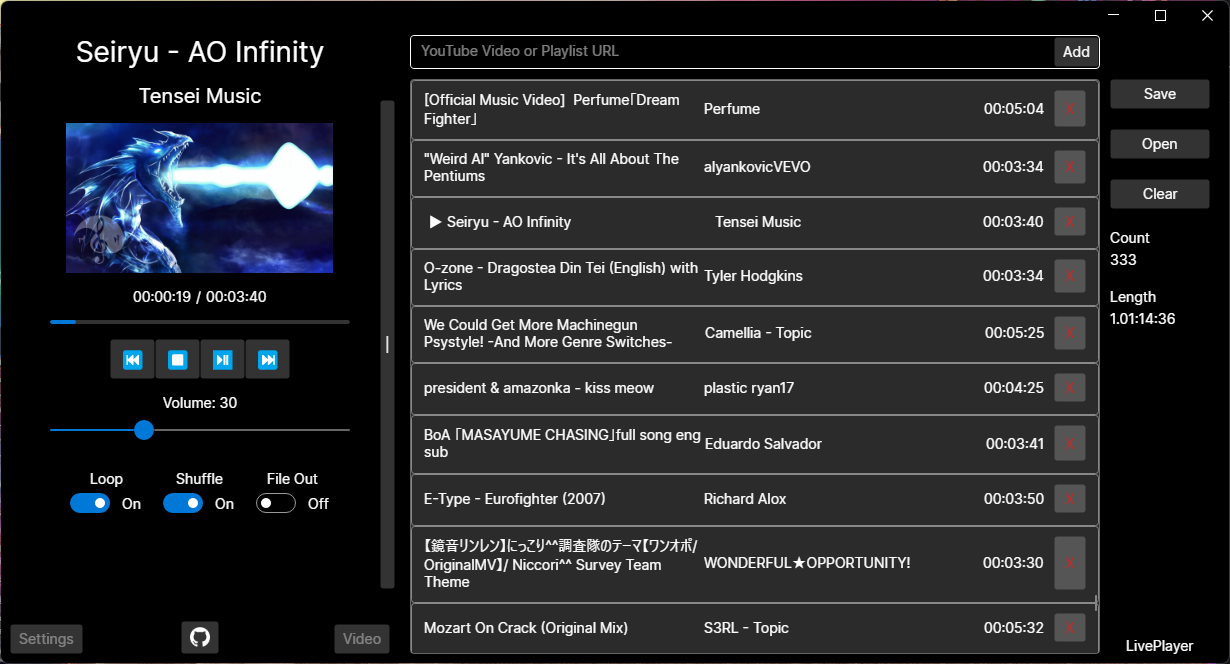Screen dimensions: 1230x664
Task: Enable File Out toggle
Action: tap(276, 503)
